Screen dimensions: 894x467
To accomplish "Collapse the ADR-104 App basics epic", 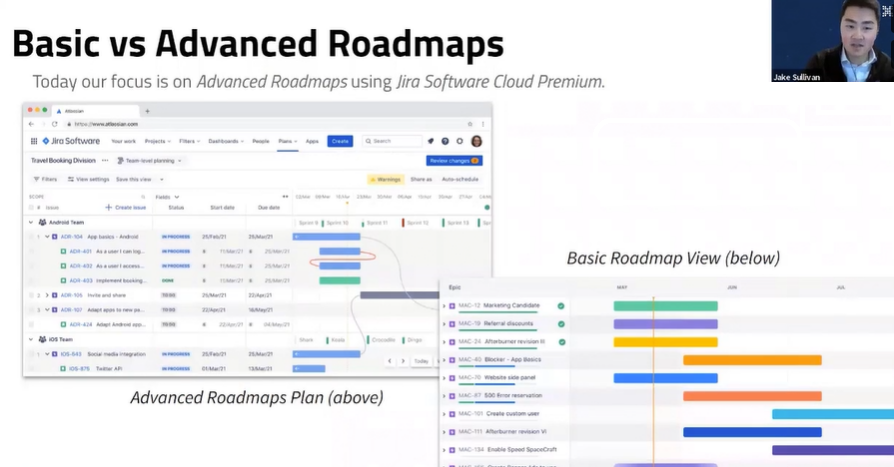I will coord(47,237).
